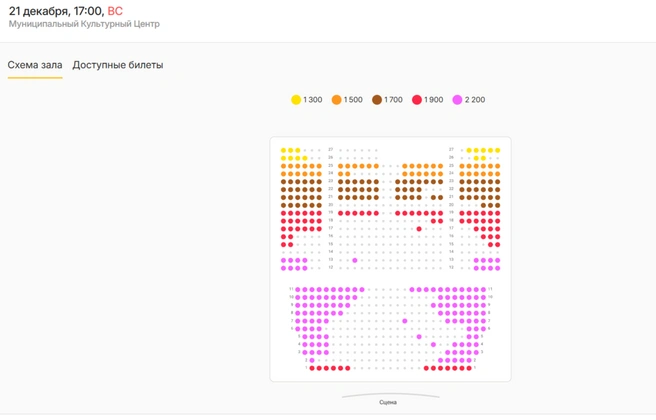Click the "Сцена" stage label
656x420 pixels.
(388, 402)
